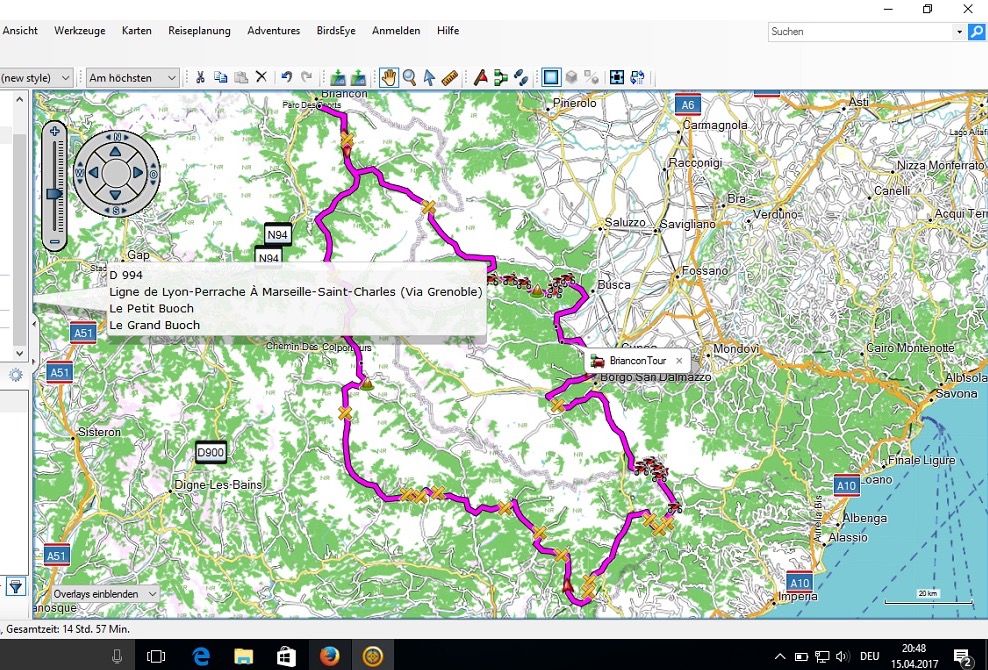The width and height of the screenshot is (988, 670).
Task: Click the filter funnel icon
Action: pyautogui.click(x=16, y=587)
